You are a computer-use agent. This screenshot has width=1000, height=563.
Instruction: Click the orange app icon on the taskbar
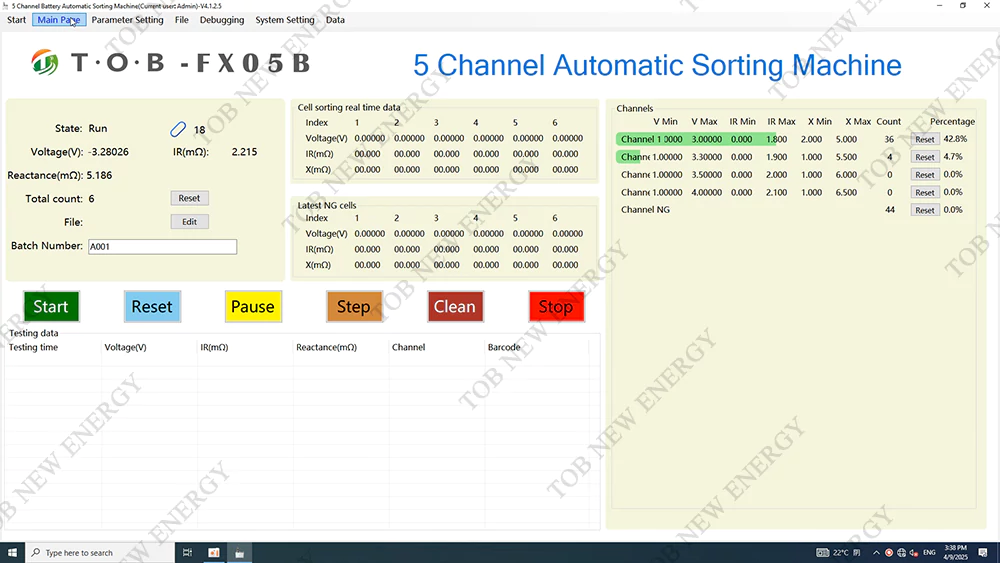point(214,552)
